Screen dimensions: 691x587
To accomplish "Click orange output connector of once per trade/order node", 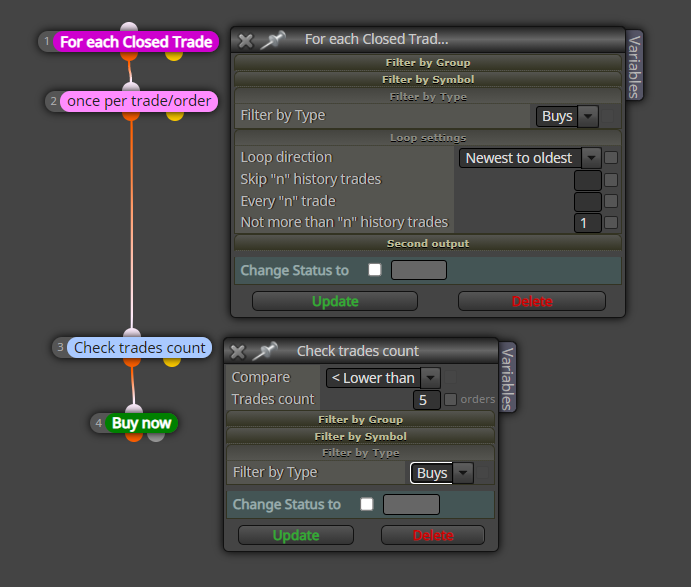I will 131,116.
